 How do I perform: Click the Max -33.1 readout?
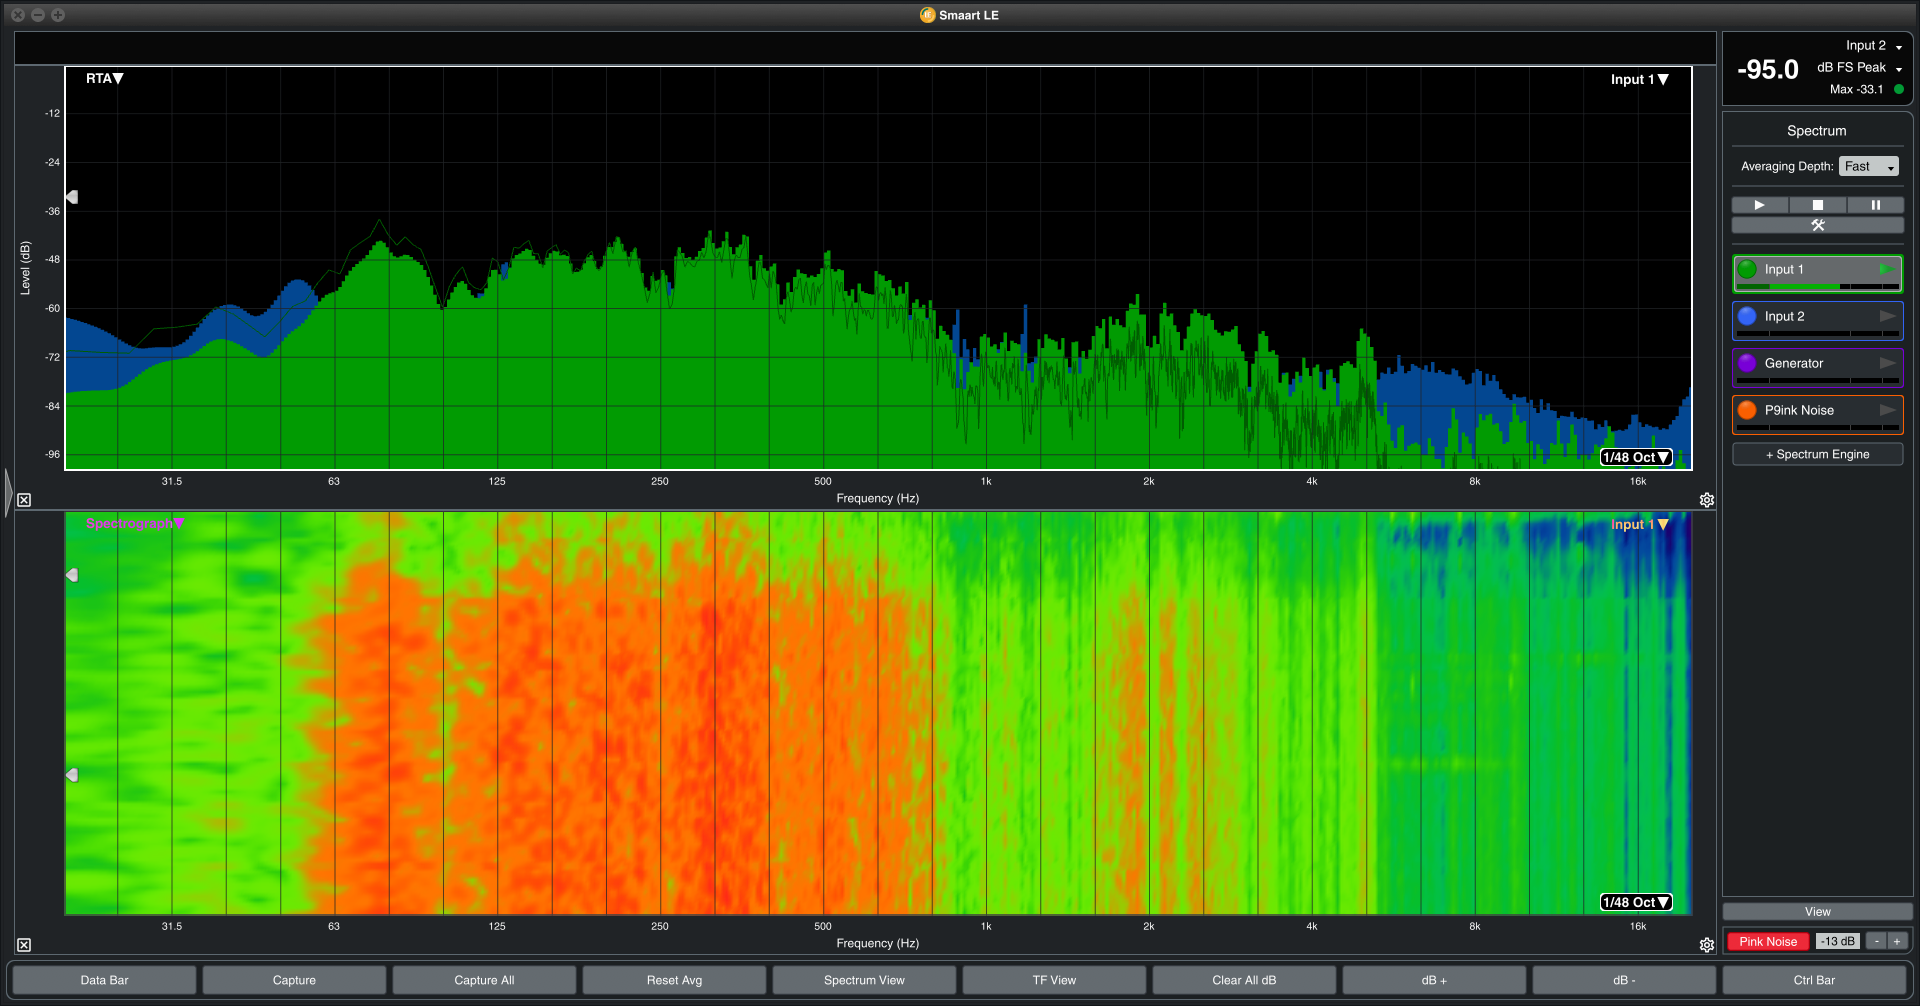[x=1856, y=89]
